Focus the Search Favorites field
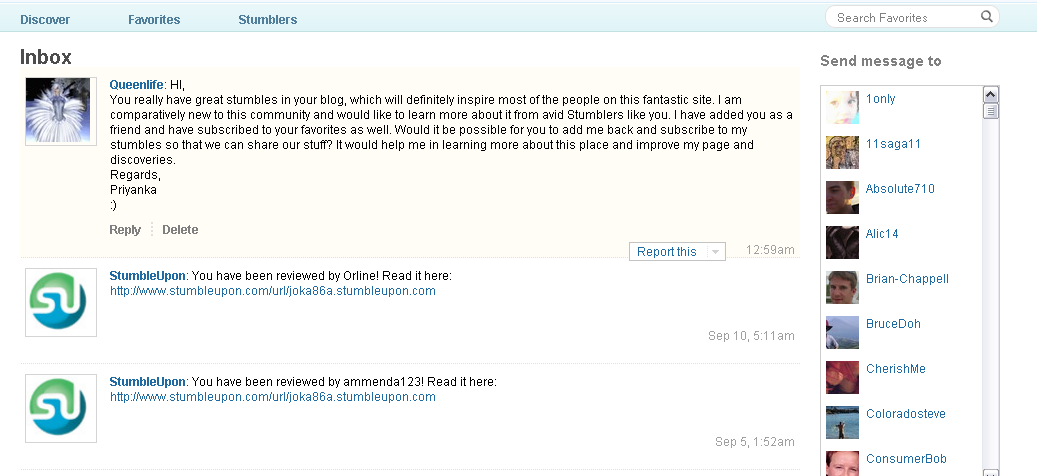The image size is (1037, 476). click(905, 17)
